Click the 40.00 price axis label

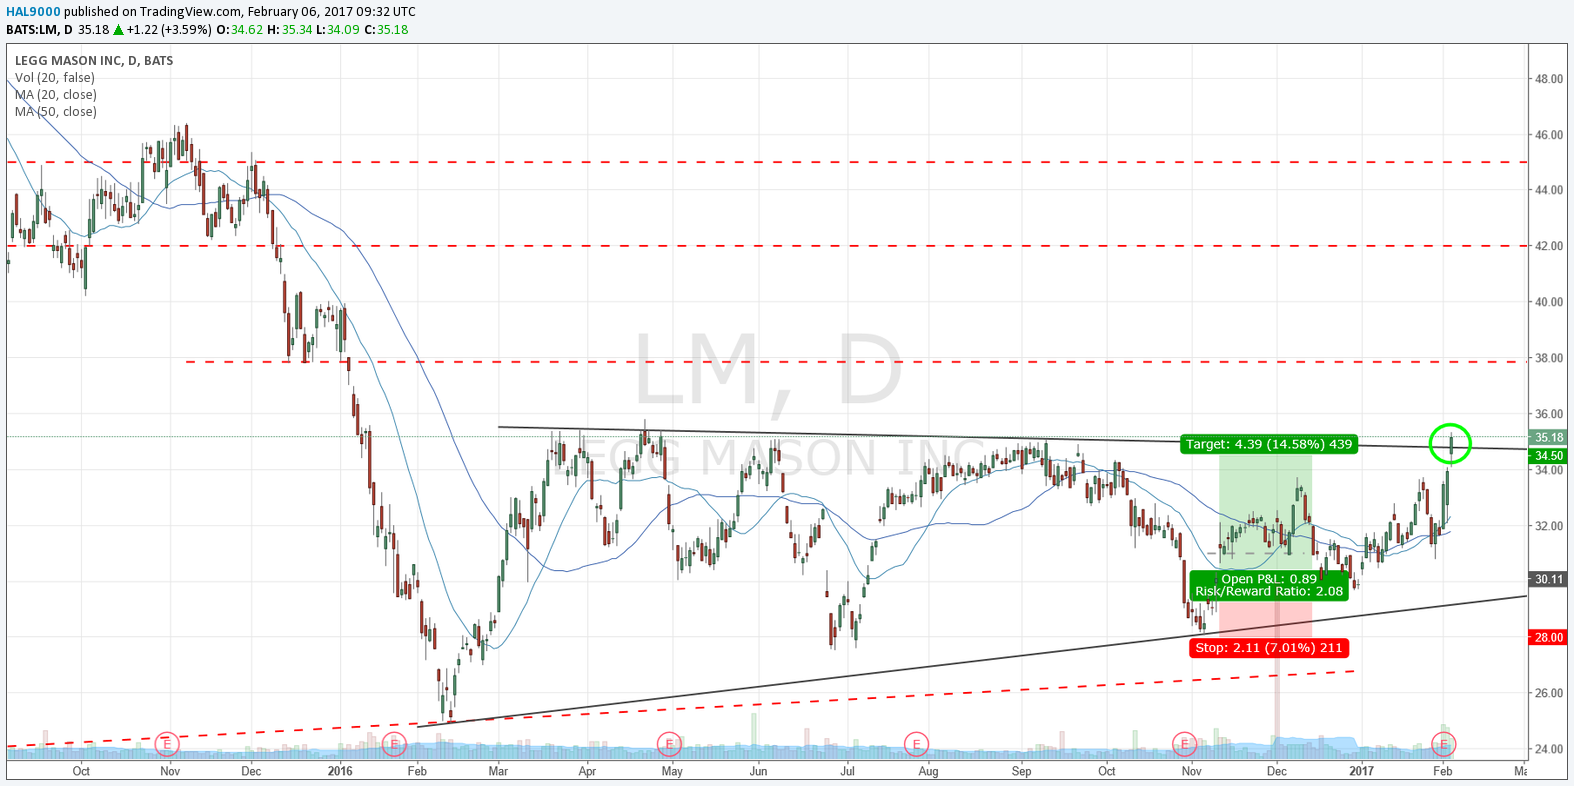(1549, 302)
